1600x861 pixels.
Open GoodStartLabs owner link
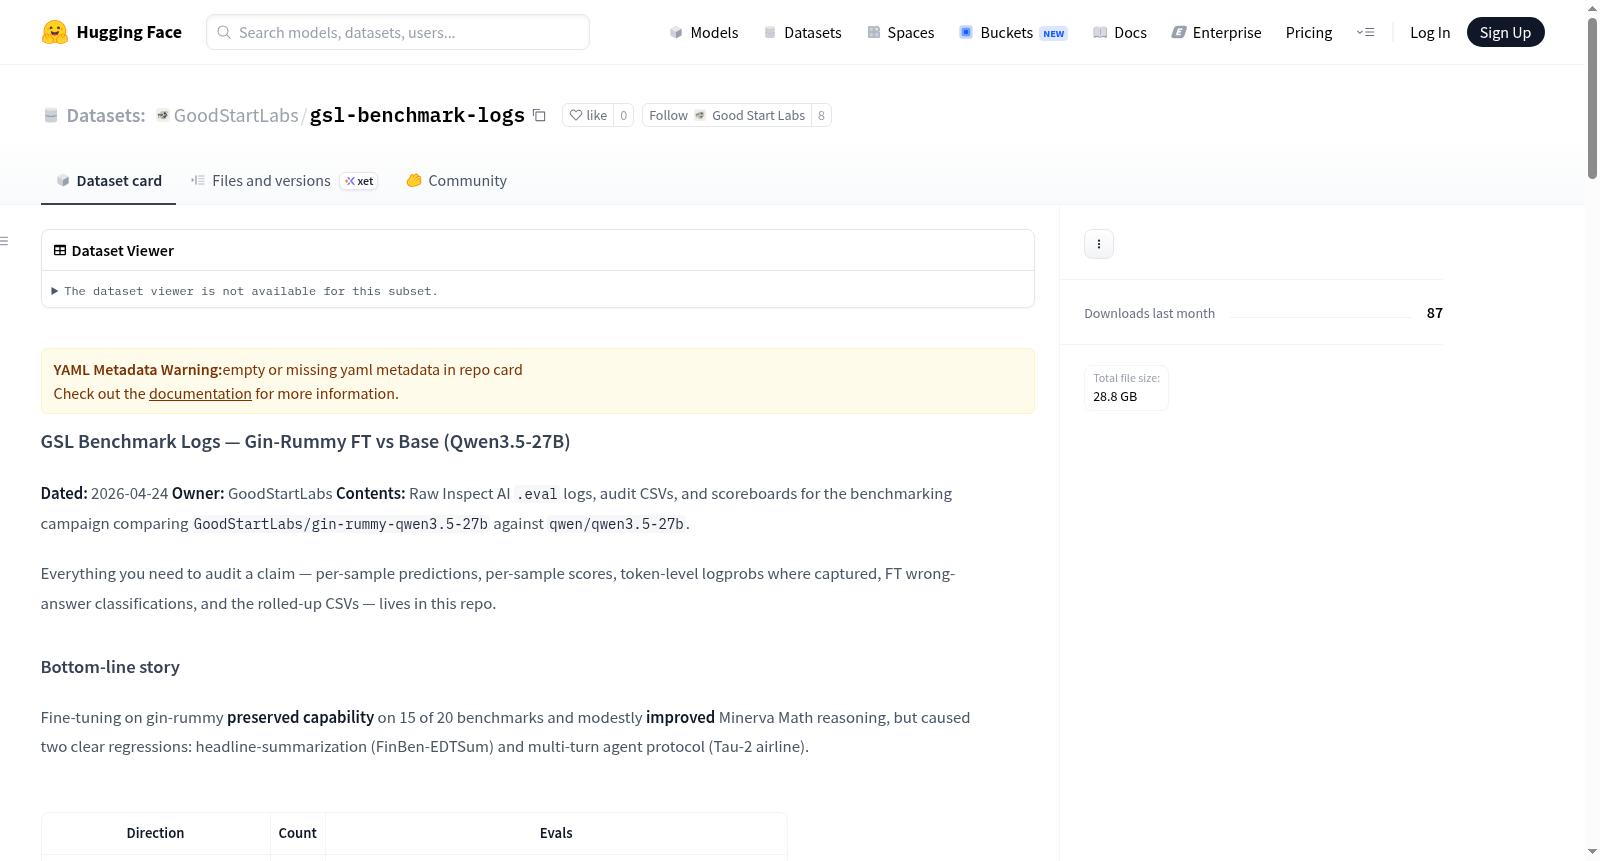click(x=236, y=115)
